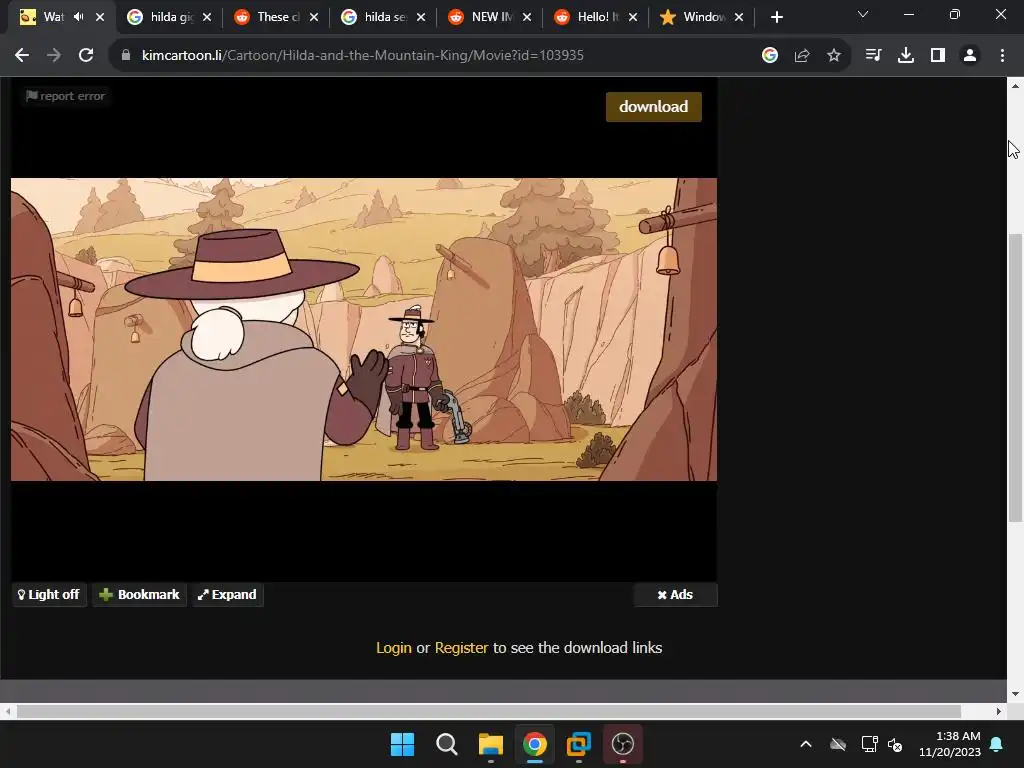
Task: Click the download button
Action: coord(654,106)
